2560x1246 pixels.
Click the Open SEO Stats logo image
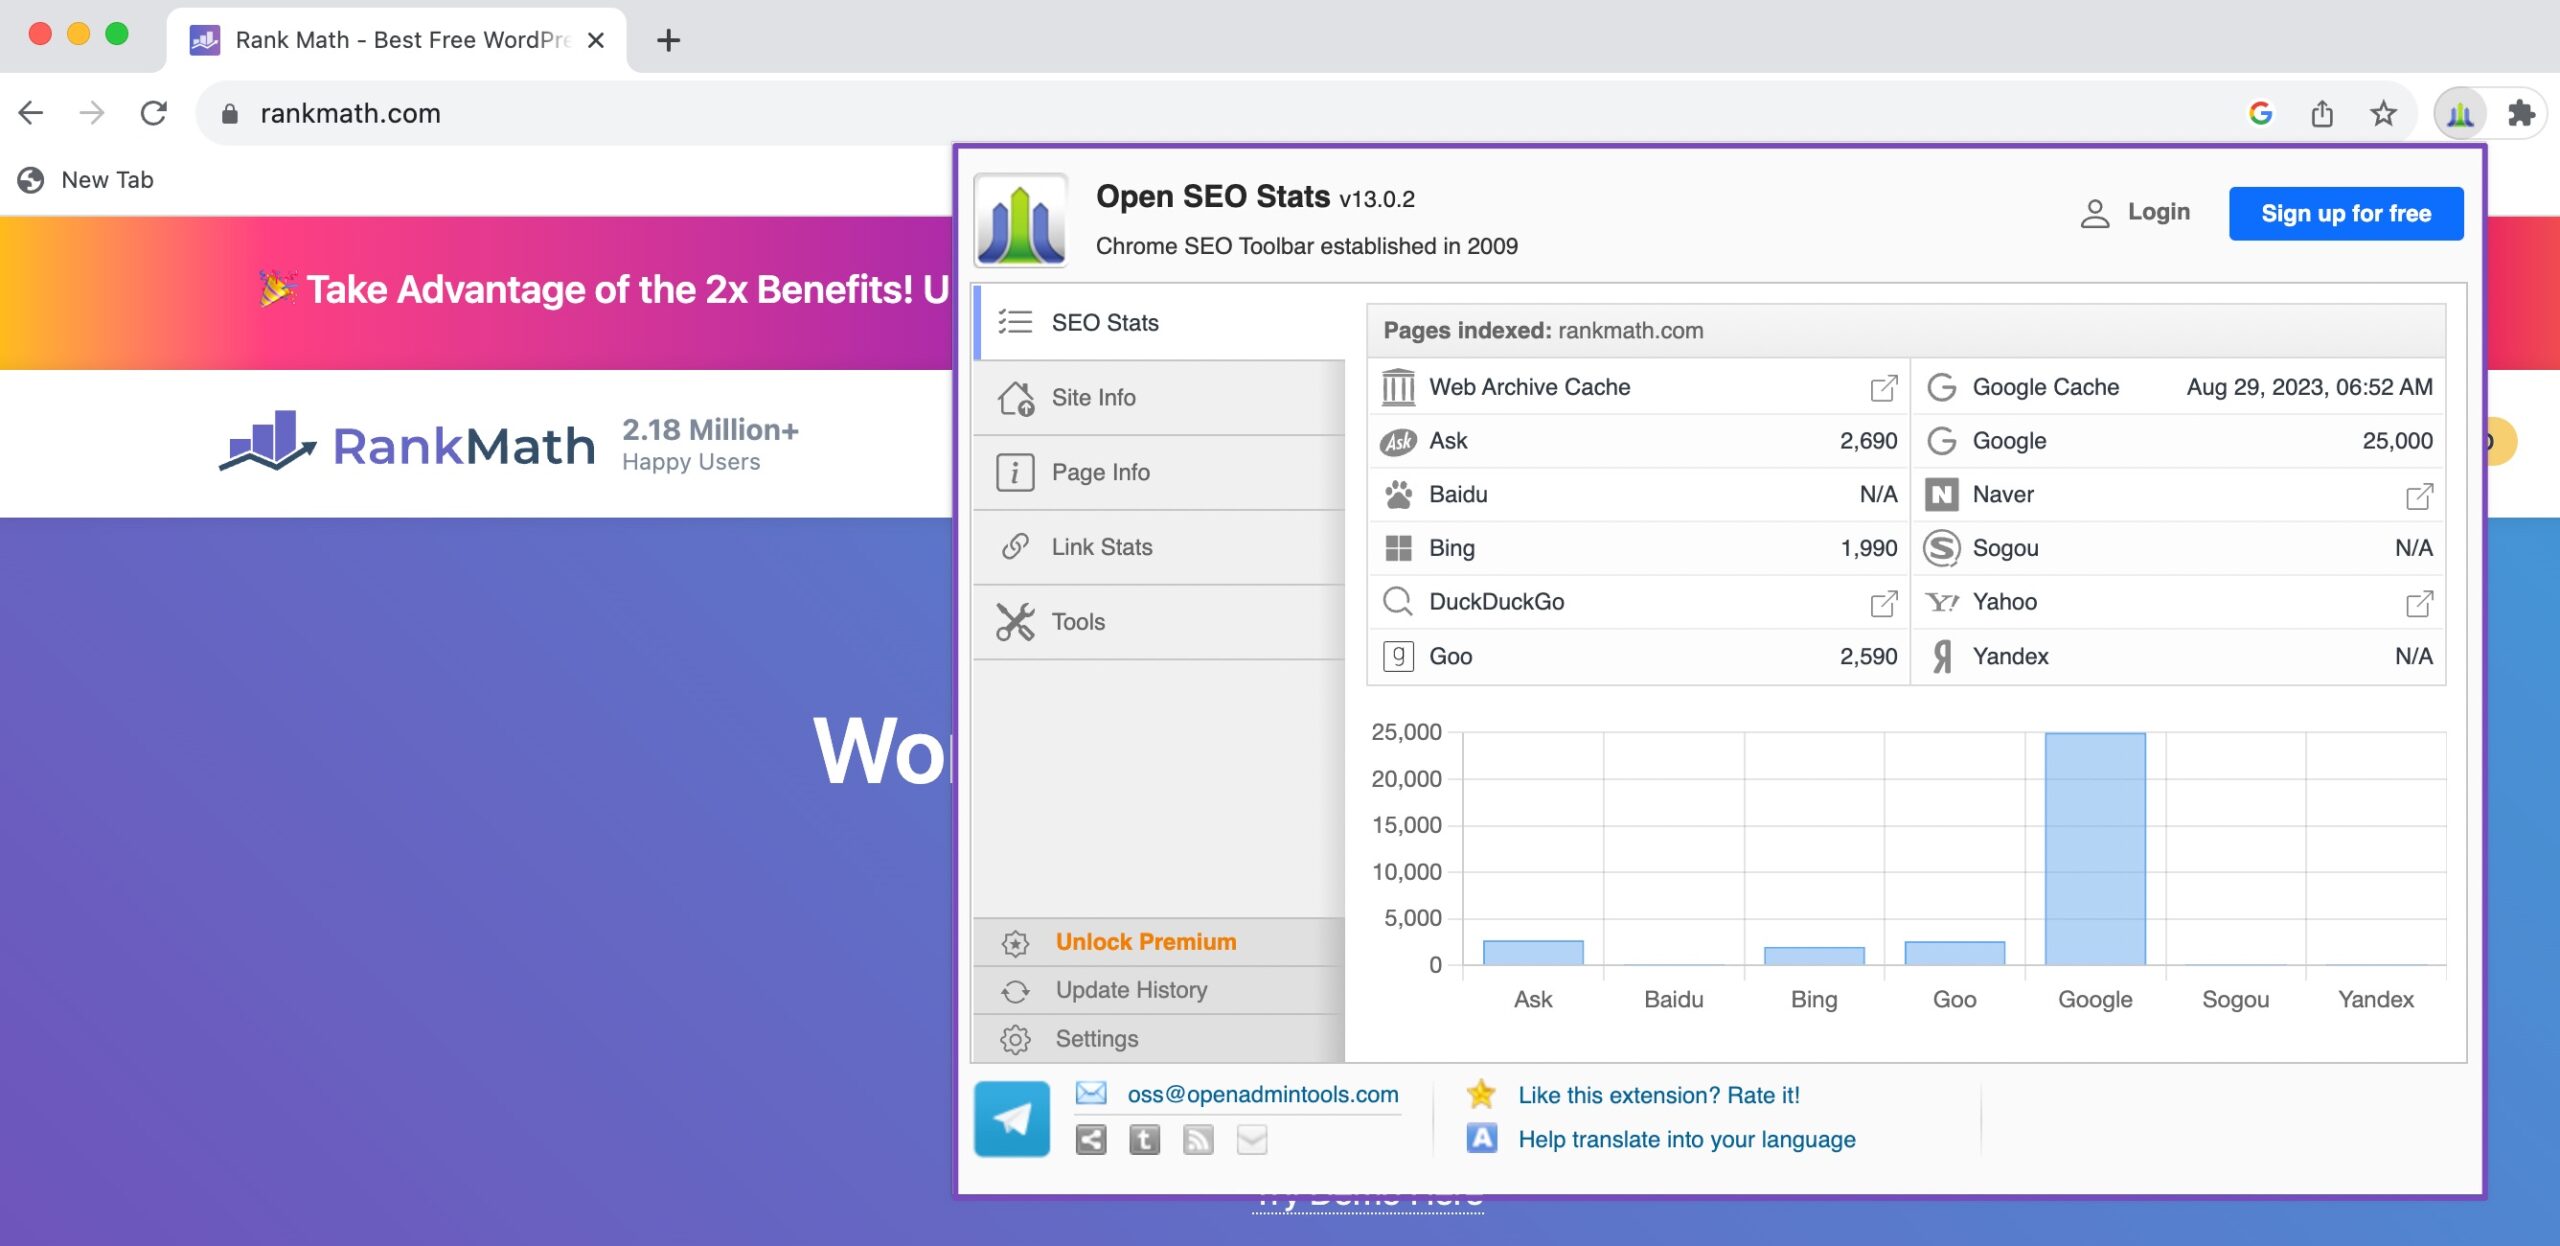click(1021, 220)
